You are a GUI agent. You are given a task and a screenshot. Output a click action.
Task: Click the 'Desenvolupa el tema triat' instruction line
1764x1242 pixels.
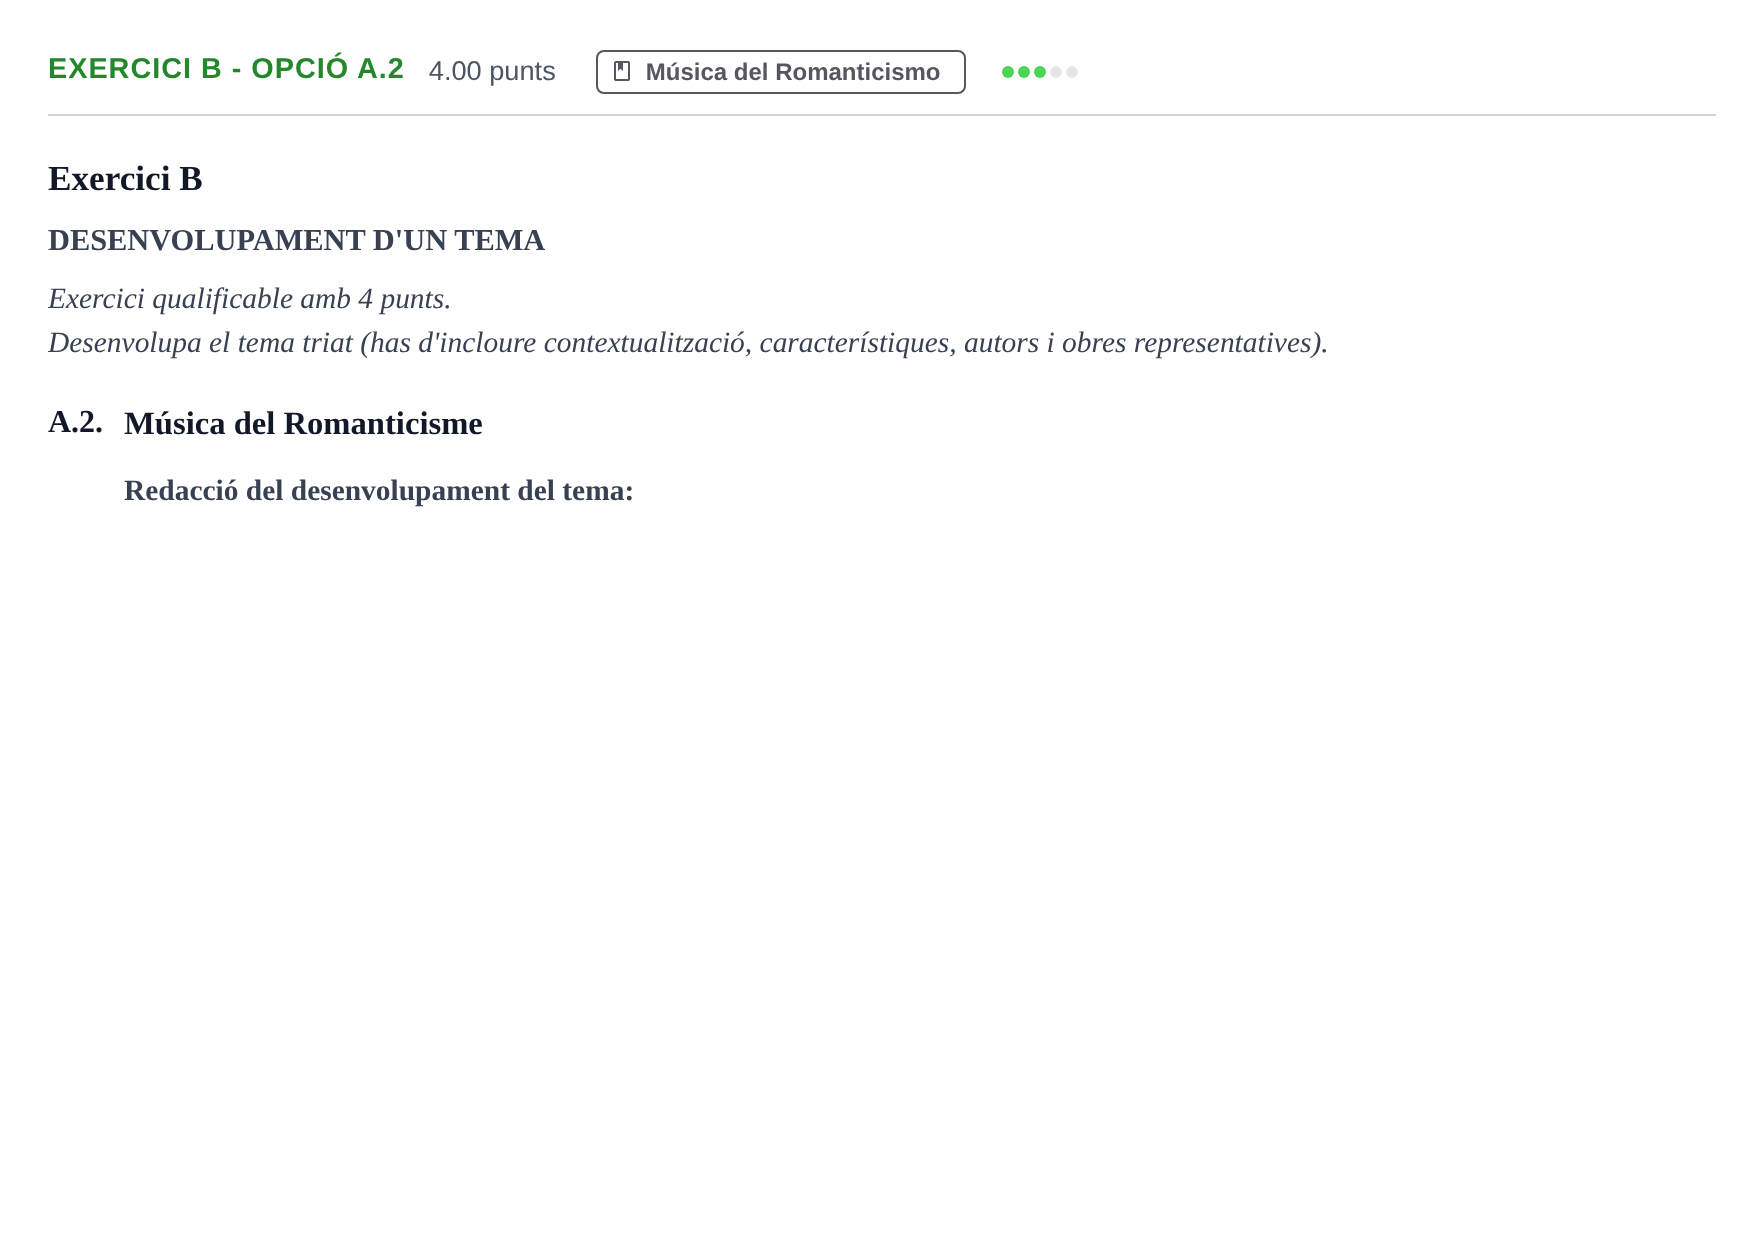(688, 343)
